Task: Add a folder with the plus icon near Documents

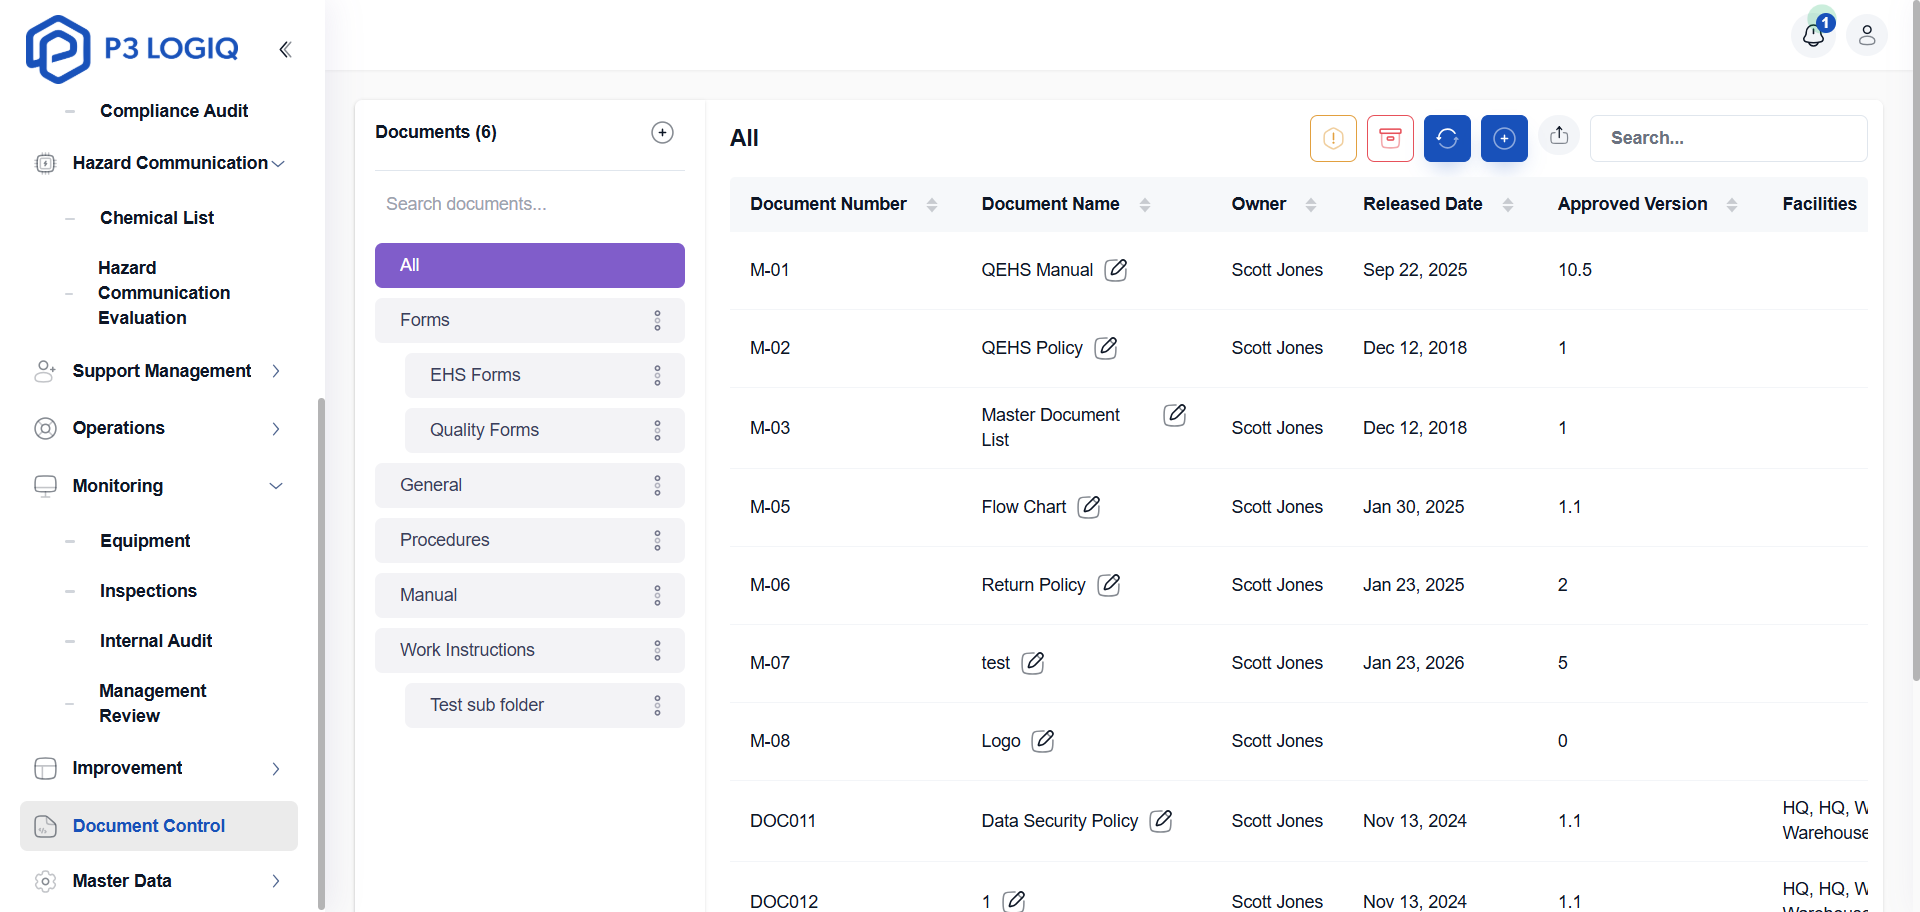Action: (663, 132)
